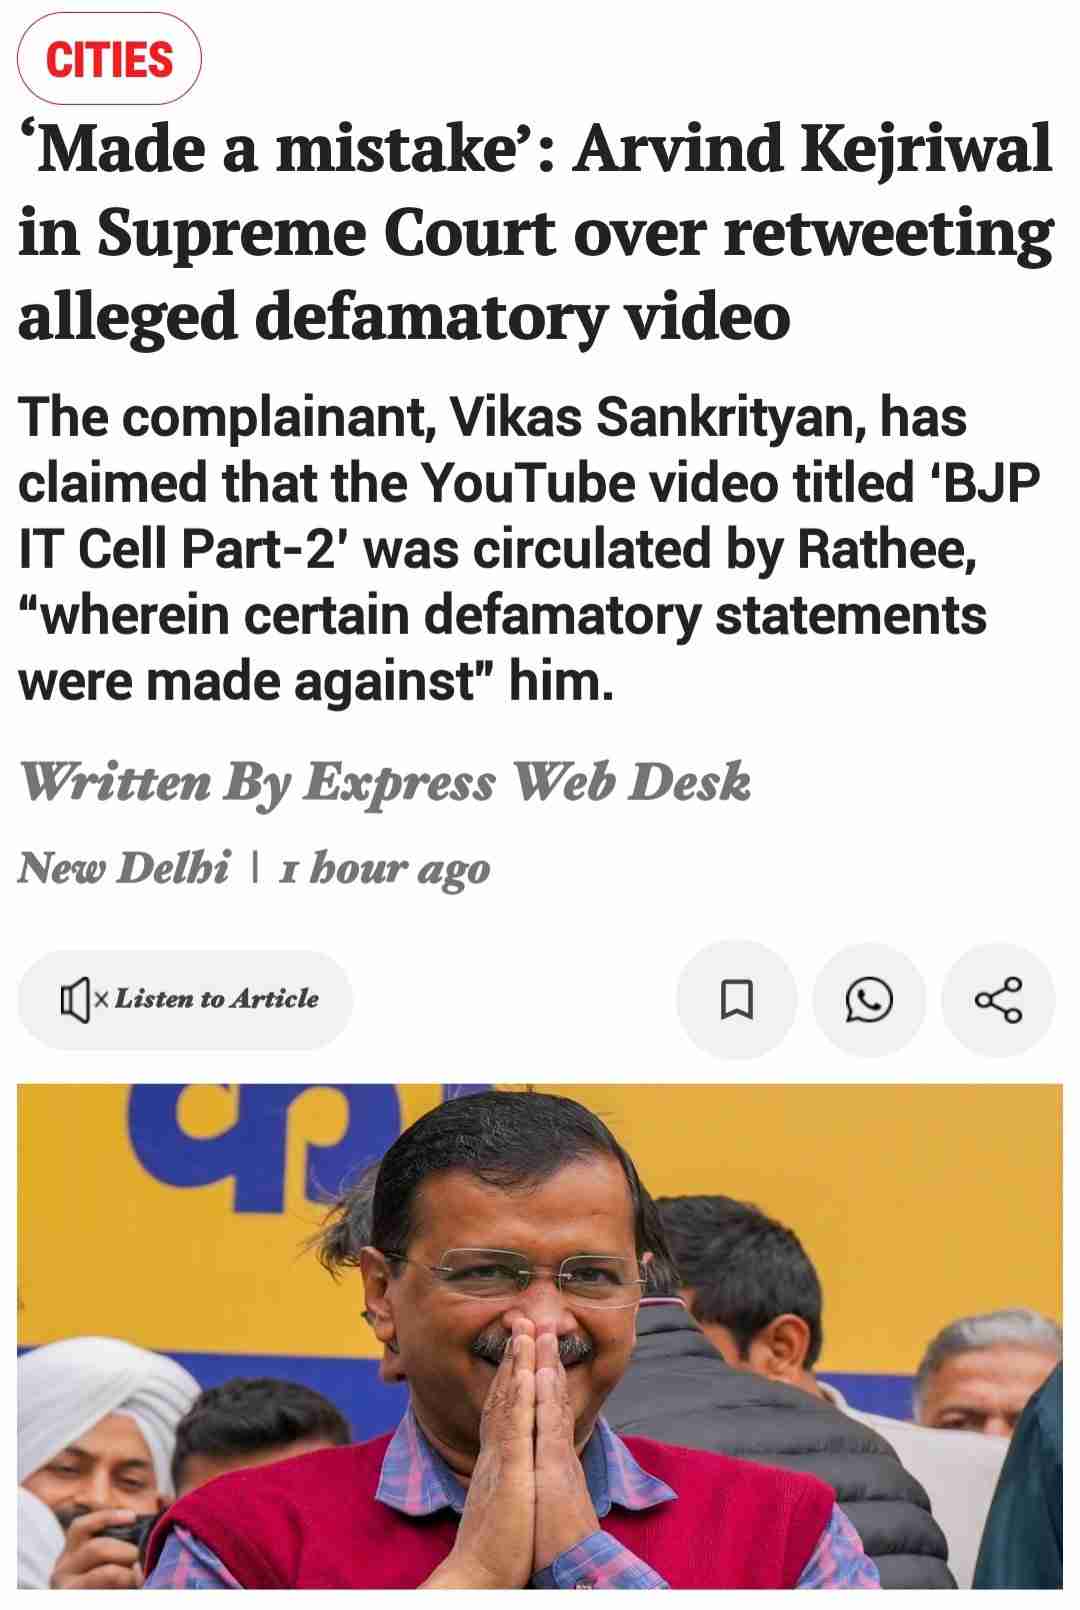Click 'Supreme Court' in the headline
Image resolution: width=1080 pixels, height=1610 pixels.
[x=326, y=235]
